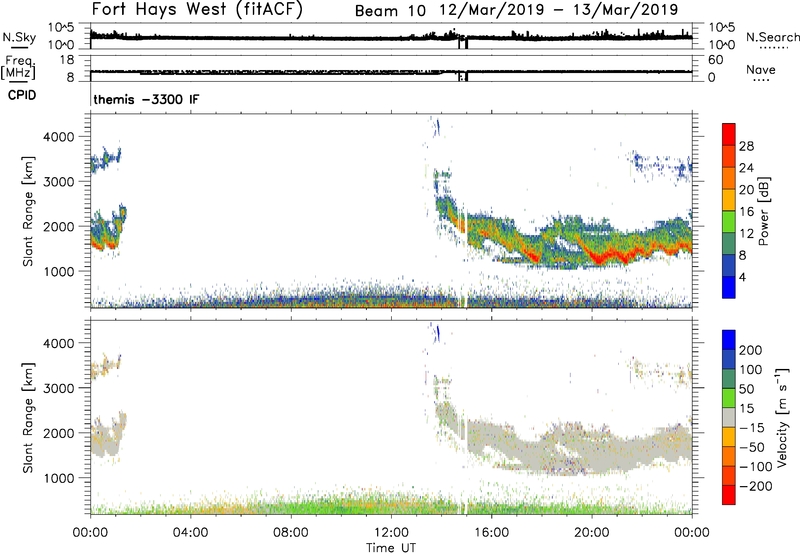Viewport: 800px width, 554px height.
Task: Click the '-15' label on the Velocity colorbar
Action: click(752, 428)
